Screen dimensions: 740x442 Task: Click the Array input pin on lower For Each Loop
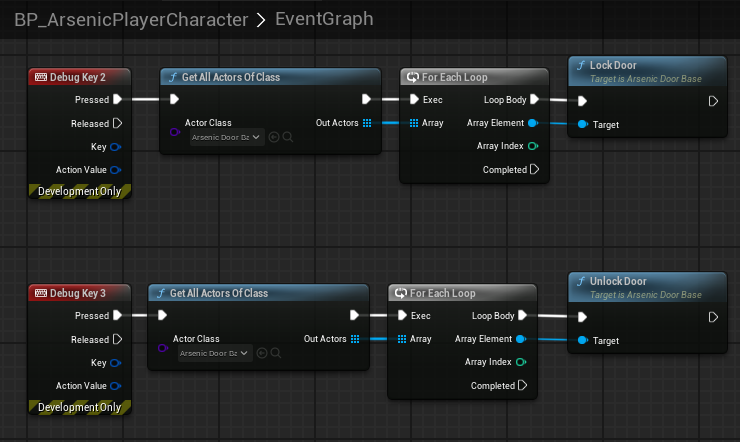[402, 339]
